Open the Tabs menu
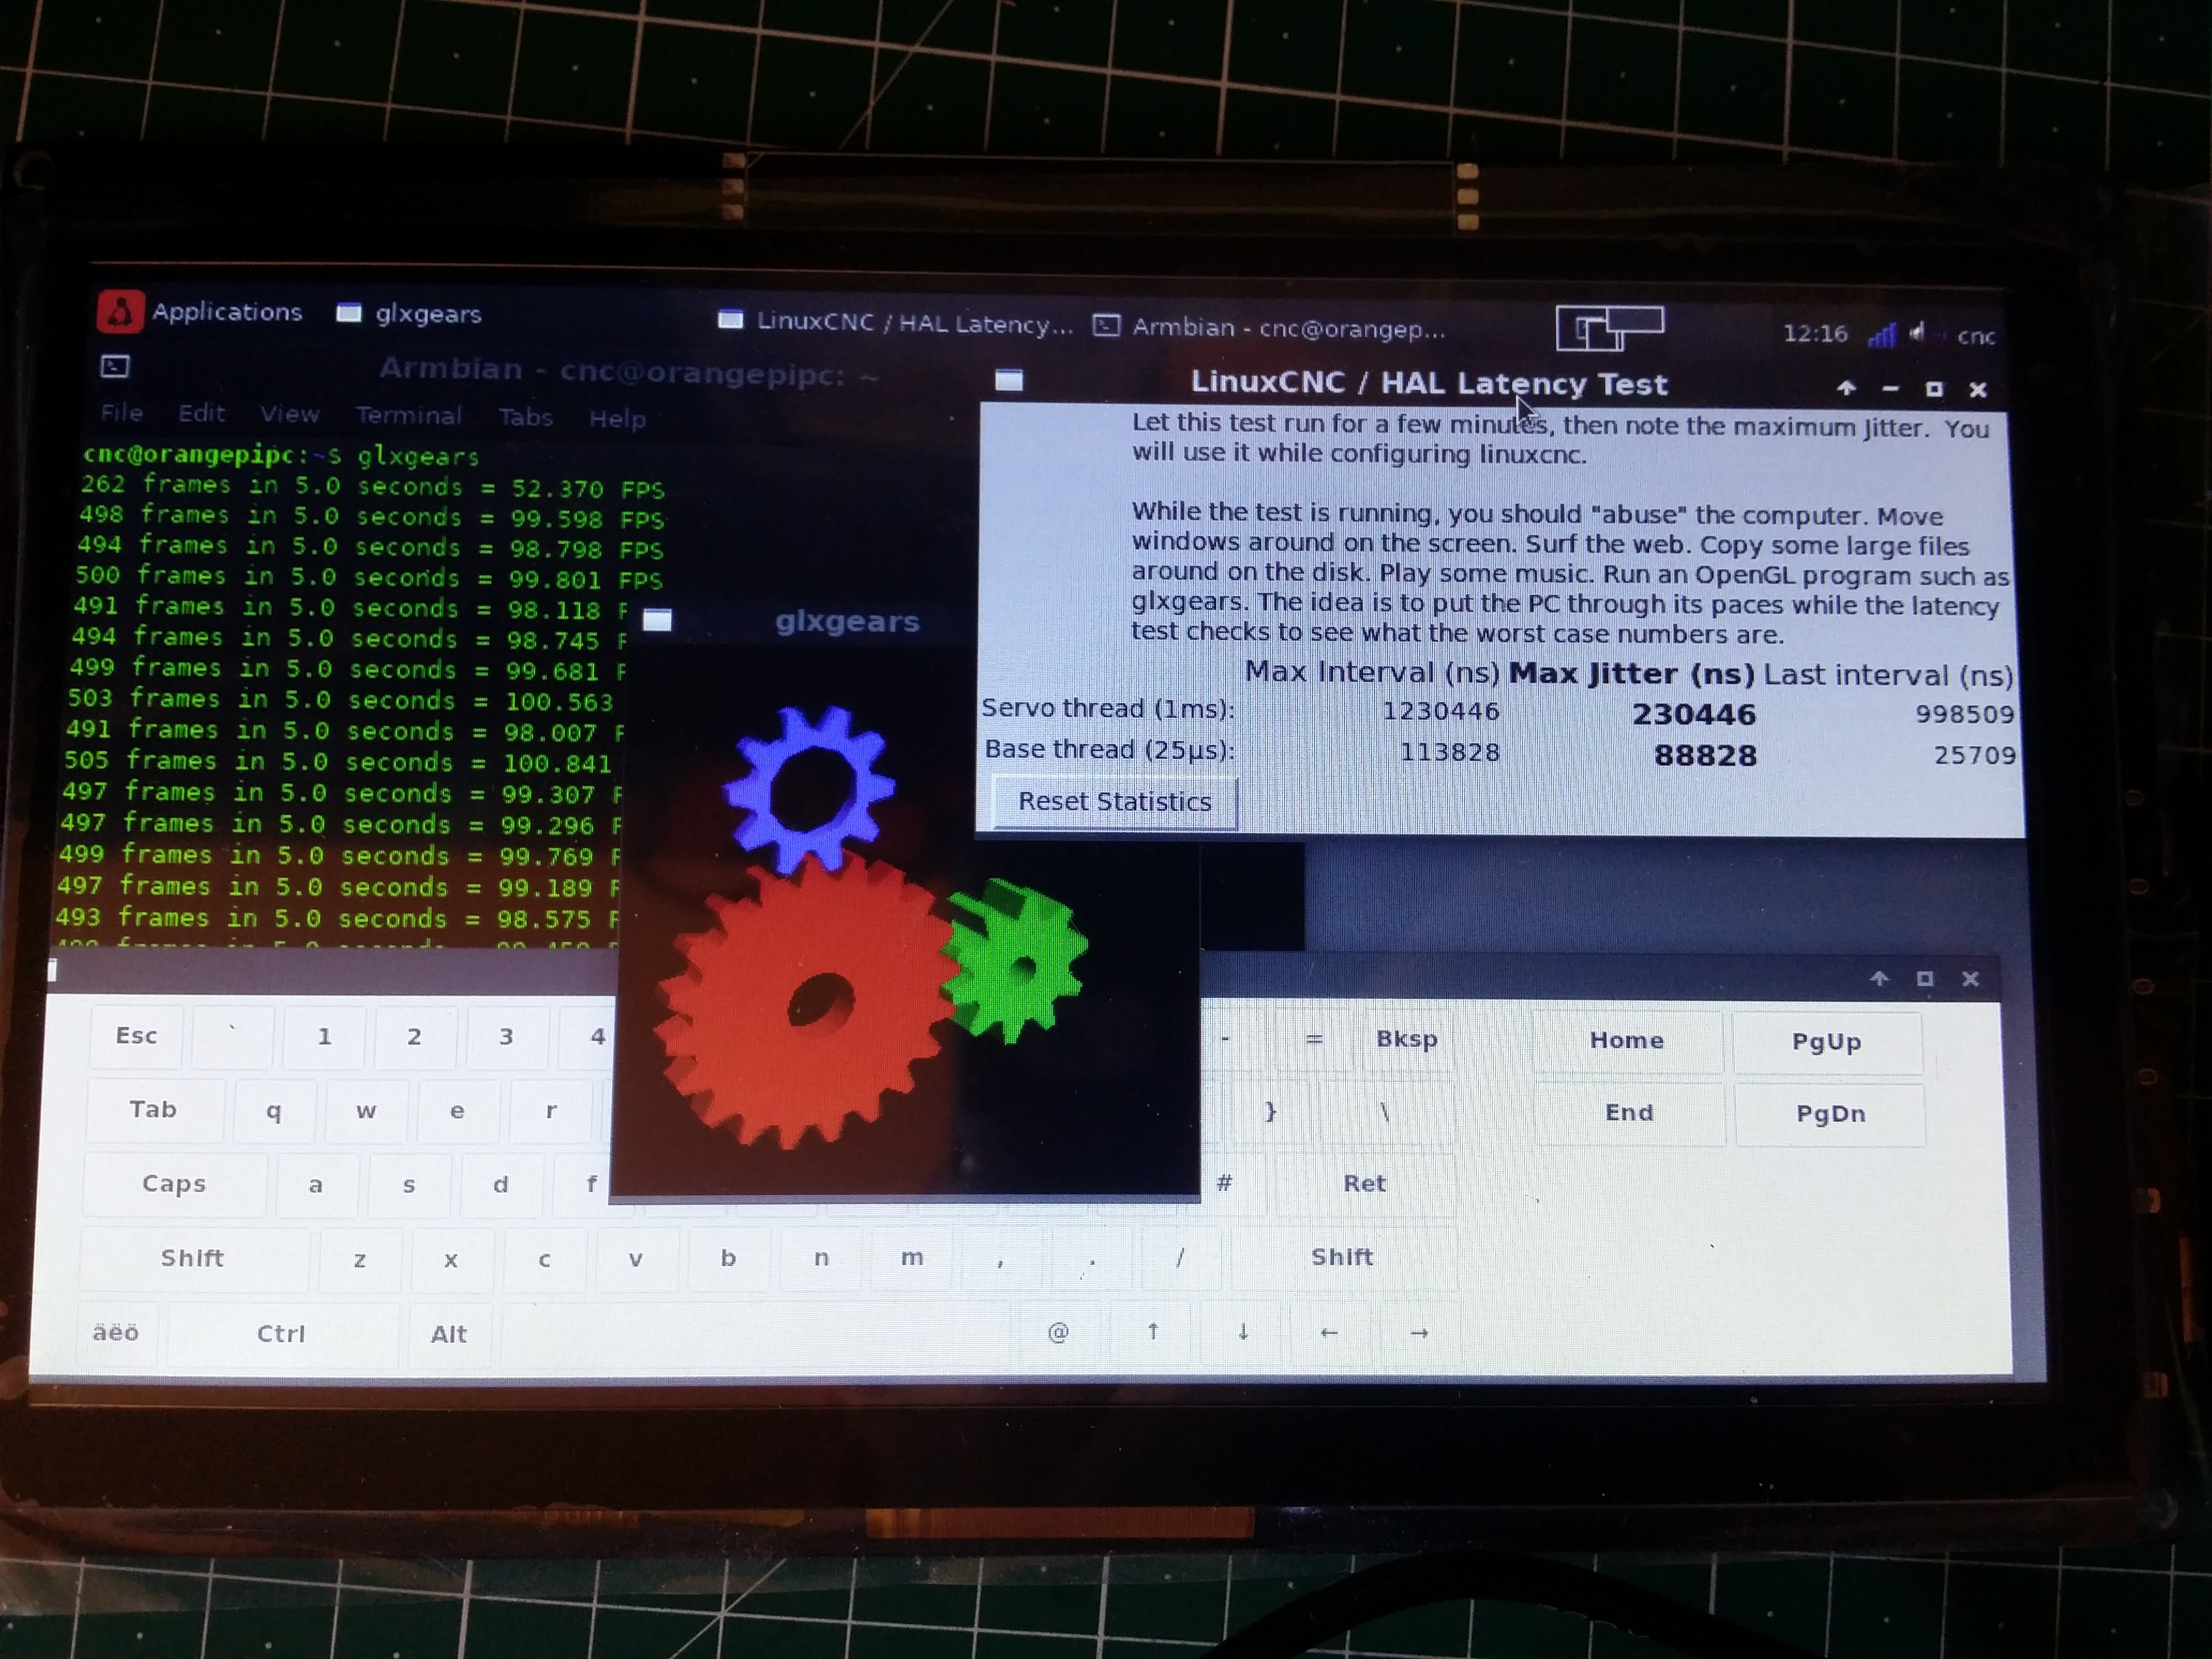 pyautogui.click(x=526, y=417)
